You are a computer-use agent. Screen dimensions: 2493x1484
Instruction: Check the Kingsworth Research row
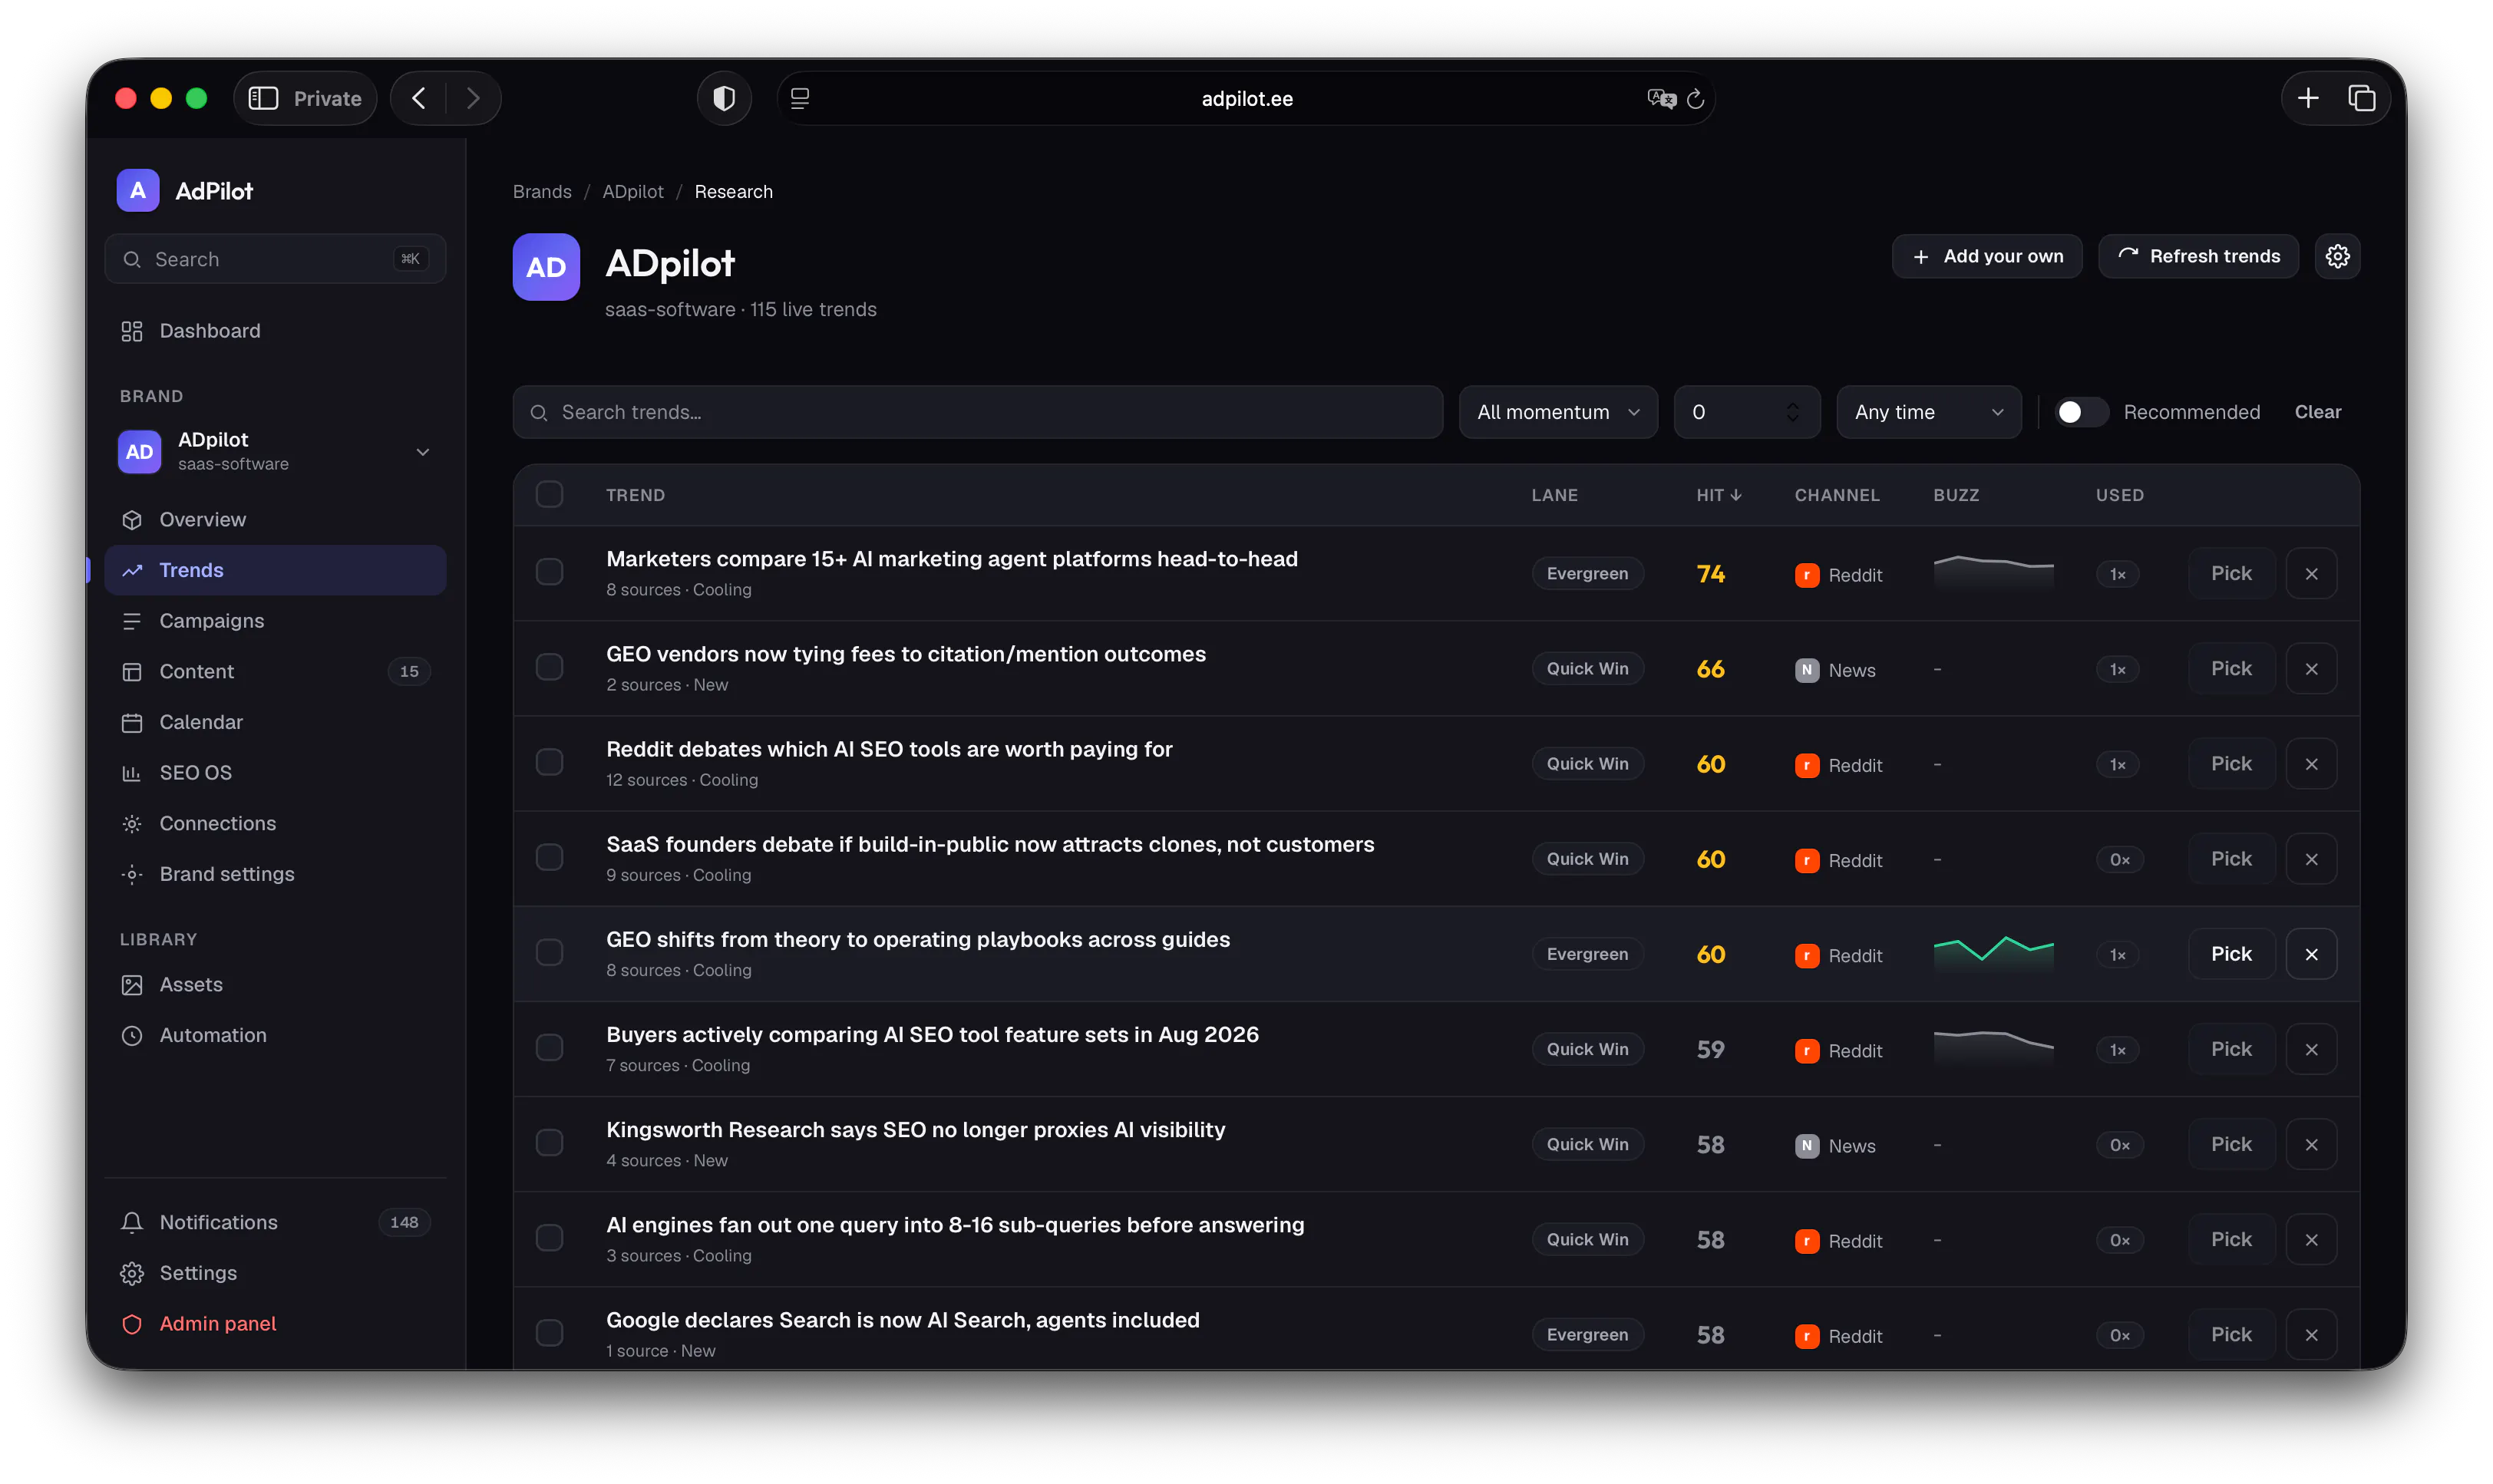click(549, 1141)
